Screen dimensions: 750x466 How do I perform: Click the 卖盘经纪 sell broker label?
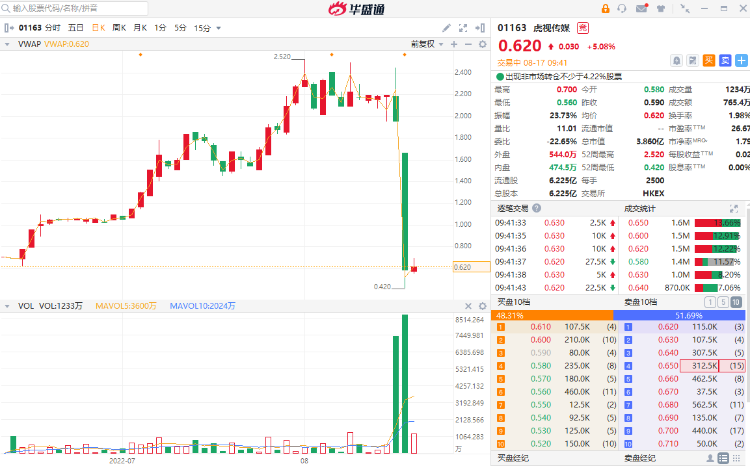pyautogui.click(x=640, y=458)
